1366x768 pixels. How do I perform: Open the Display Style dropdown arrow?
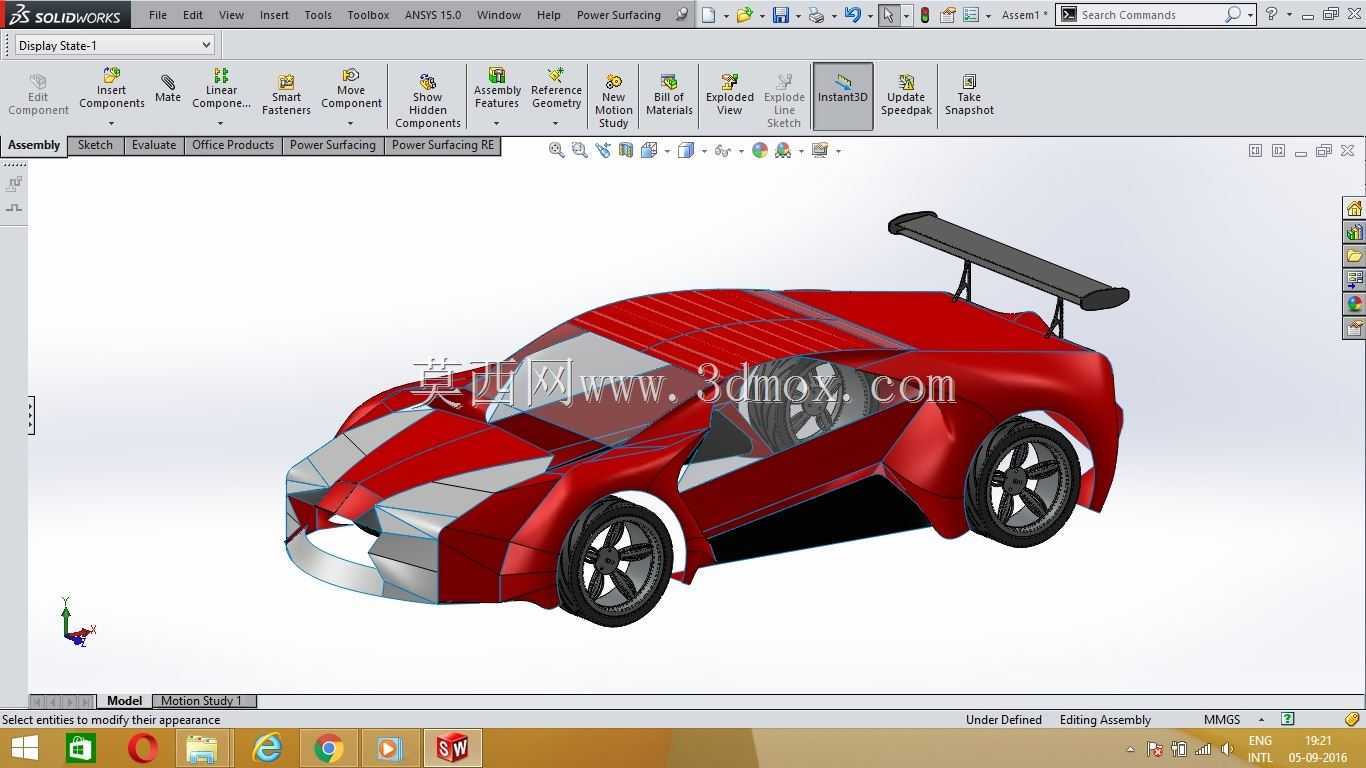click(x=704, y=151)
